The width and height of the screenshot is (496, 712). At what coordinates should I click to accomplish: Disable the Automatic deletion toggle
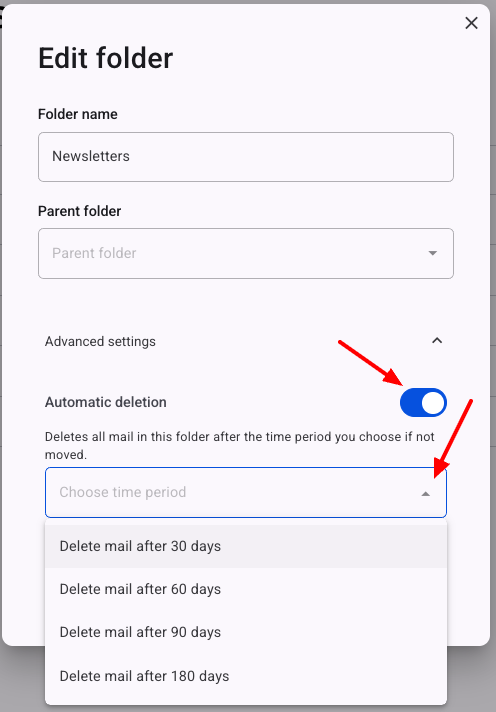(423, 402)
